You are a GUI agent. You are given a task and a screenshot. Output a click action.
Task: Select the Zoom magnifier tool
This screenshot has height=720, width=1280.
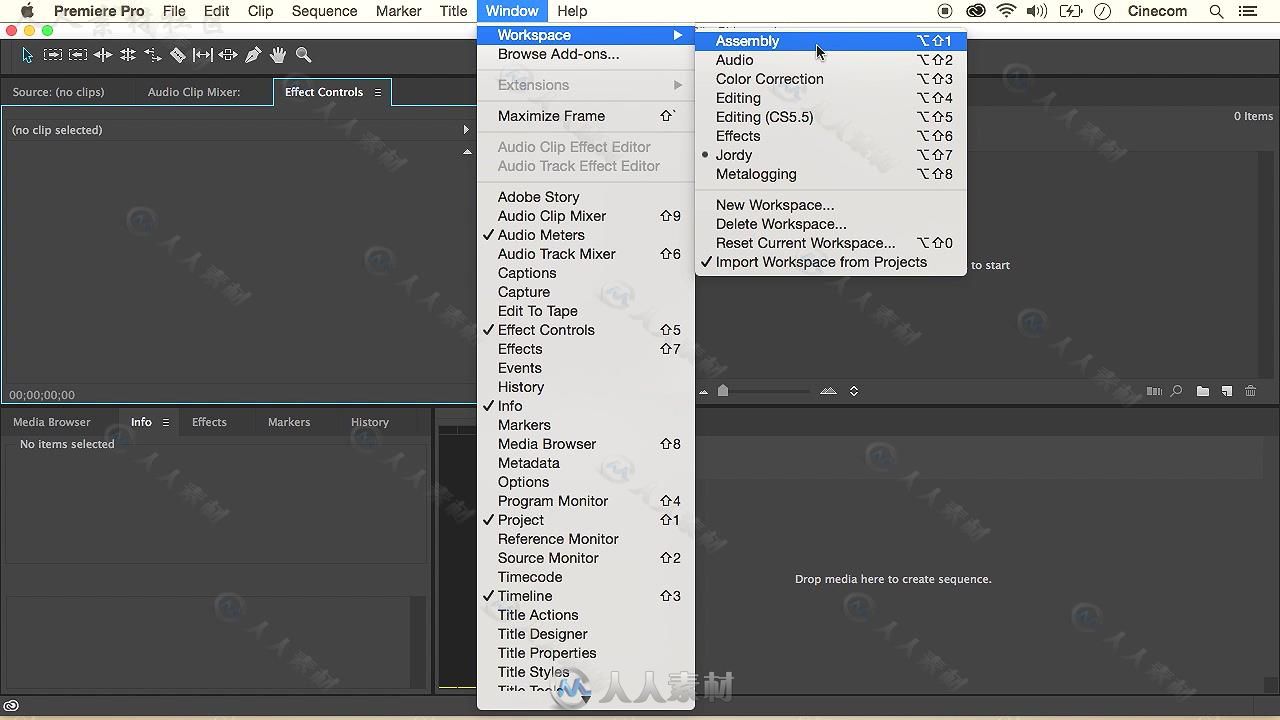303,55
